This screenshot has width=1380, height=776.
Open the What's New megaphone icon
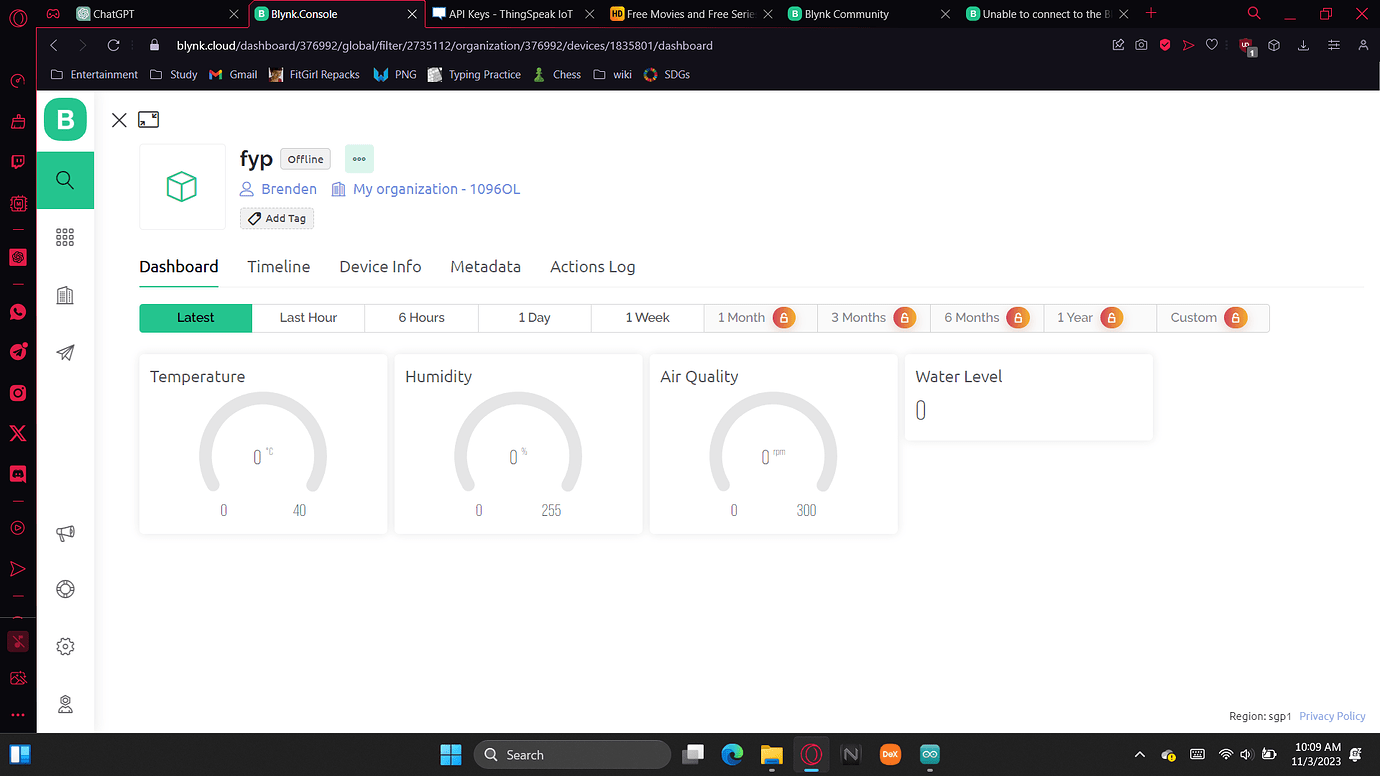pos(65,533)
